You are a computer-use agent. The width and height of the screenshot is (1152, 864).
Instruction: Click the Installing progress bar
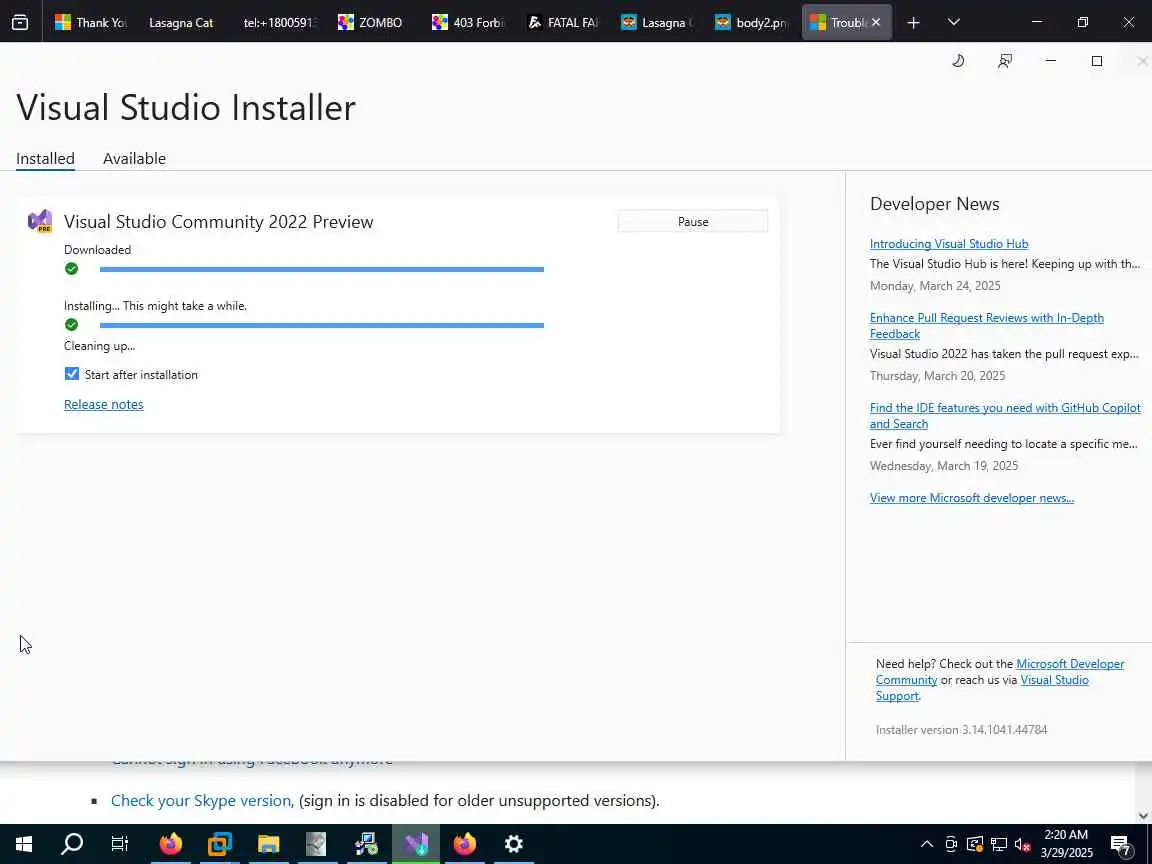[322, 325]
